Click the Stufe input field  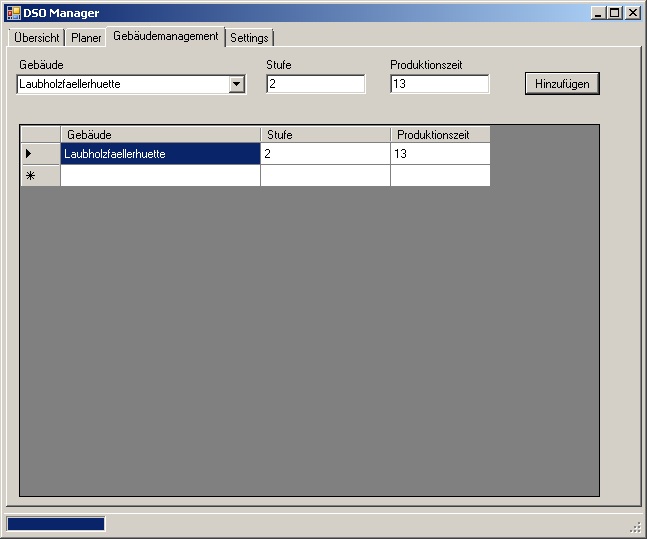click(x=315, y=85)
